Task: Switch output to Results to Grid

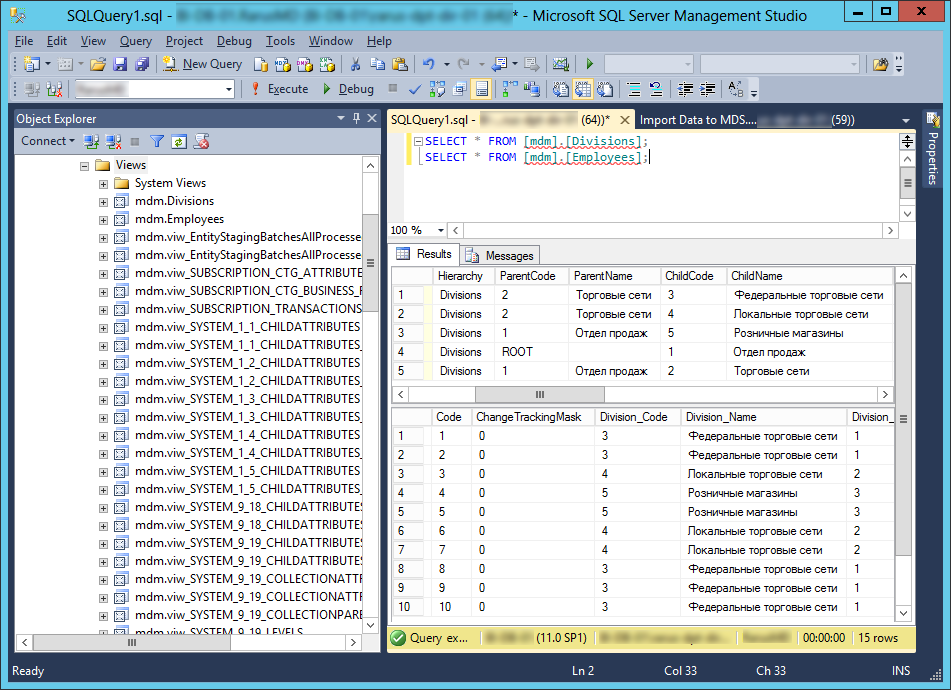Action: click(x=583, y=89)
